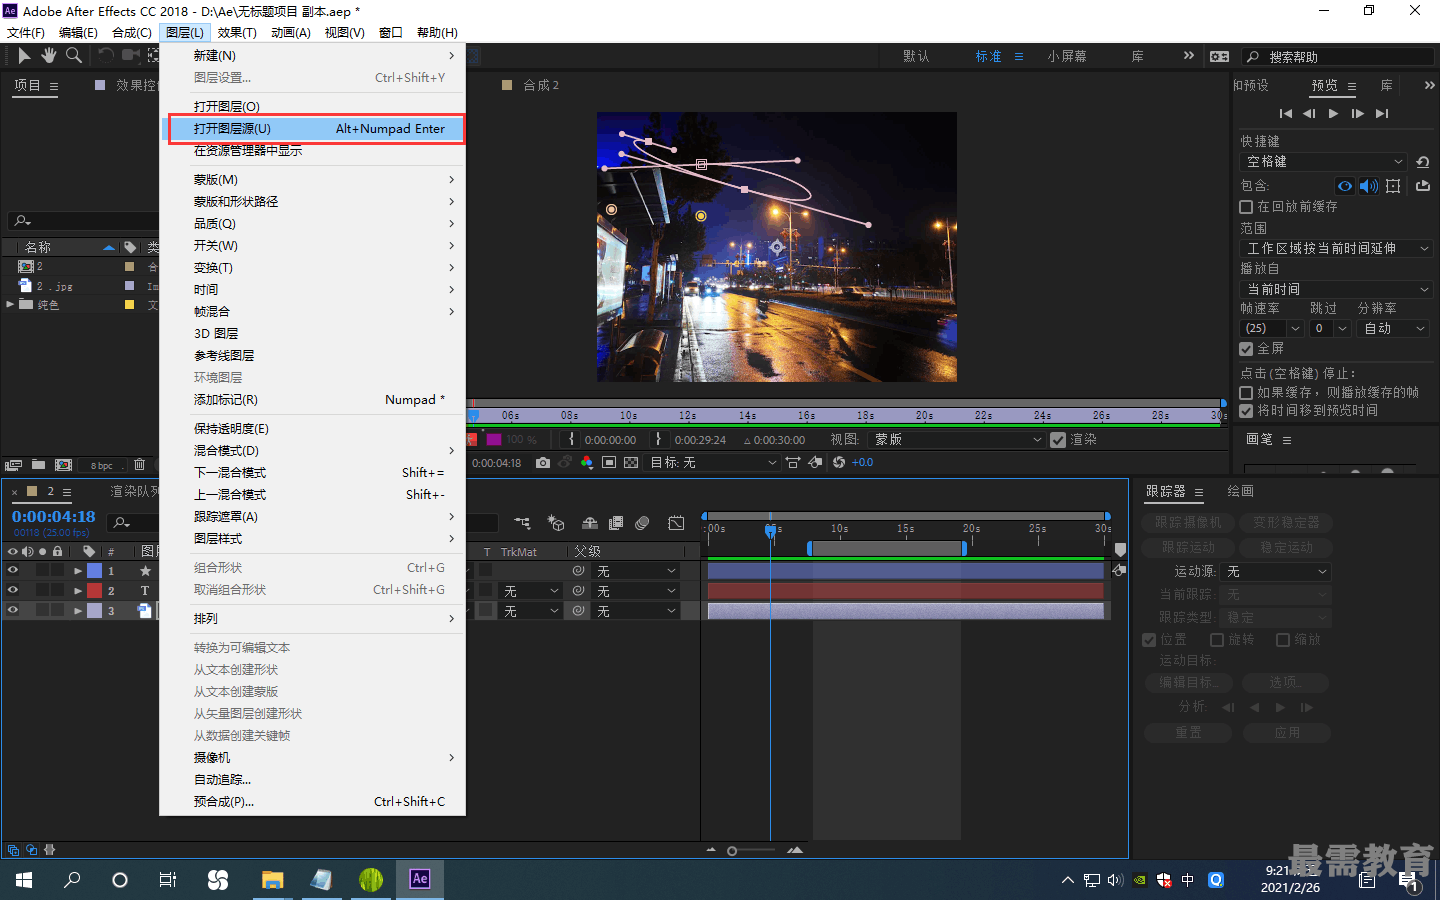Screen dimensions: 1440x900
Task: Toggle the motion blur icon in timeline
Action: coord(642,523)
